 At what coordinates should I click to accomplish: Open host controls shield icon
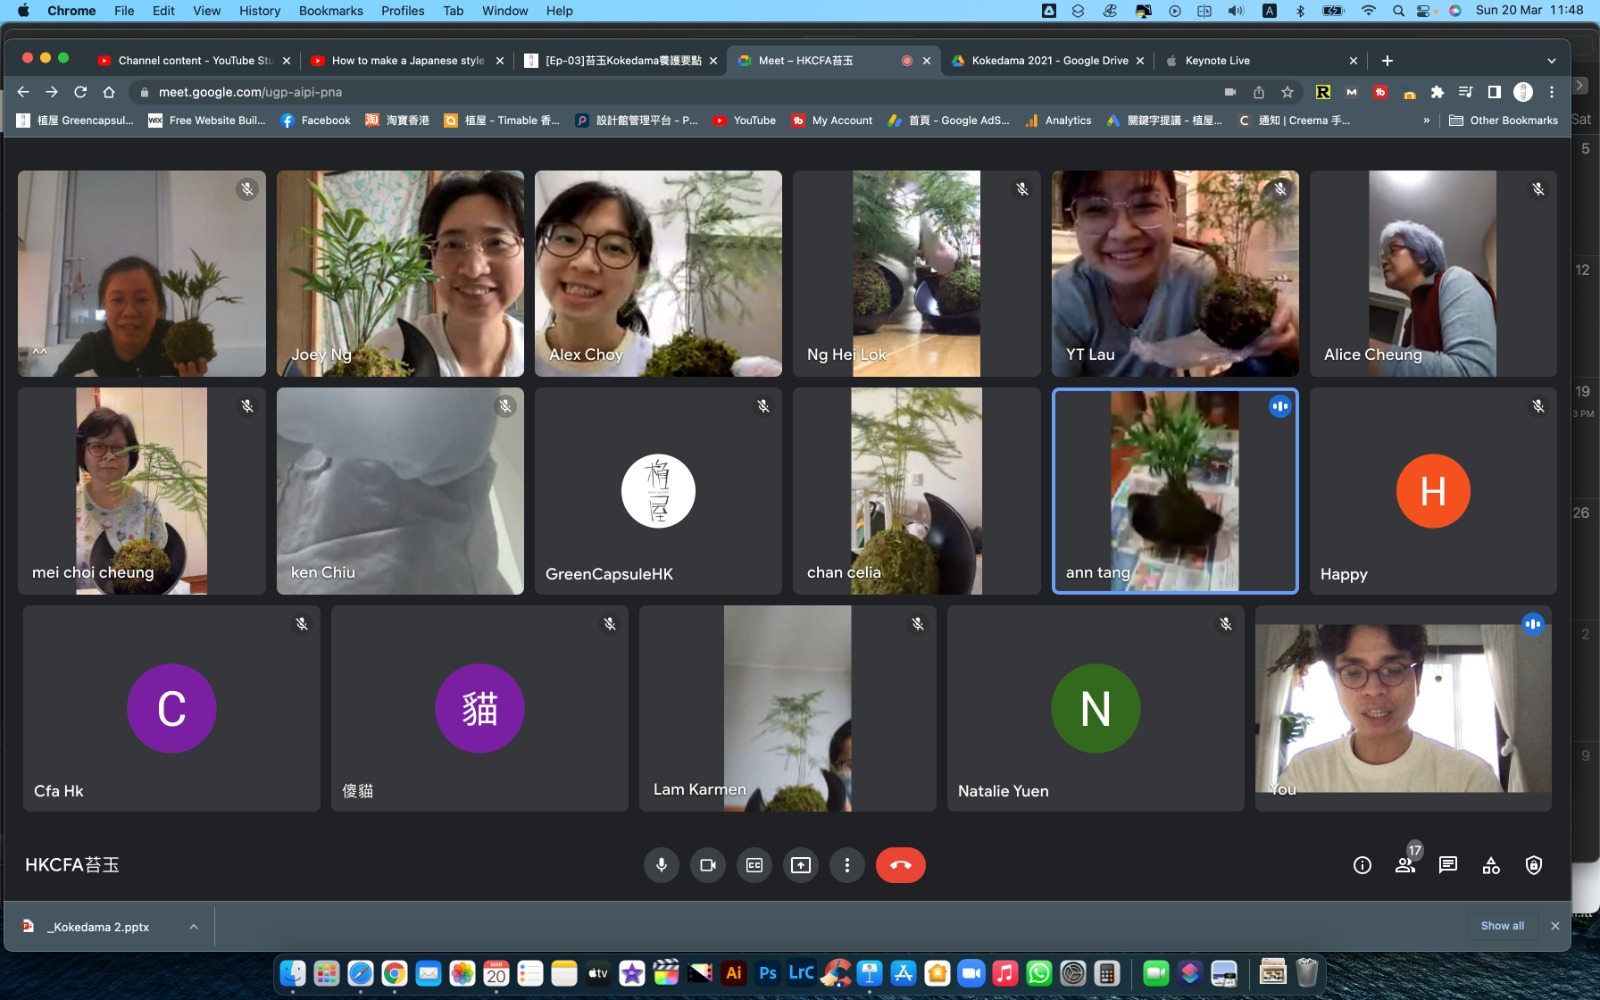tap(1534, 865)
